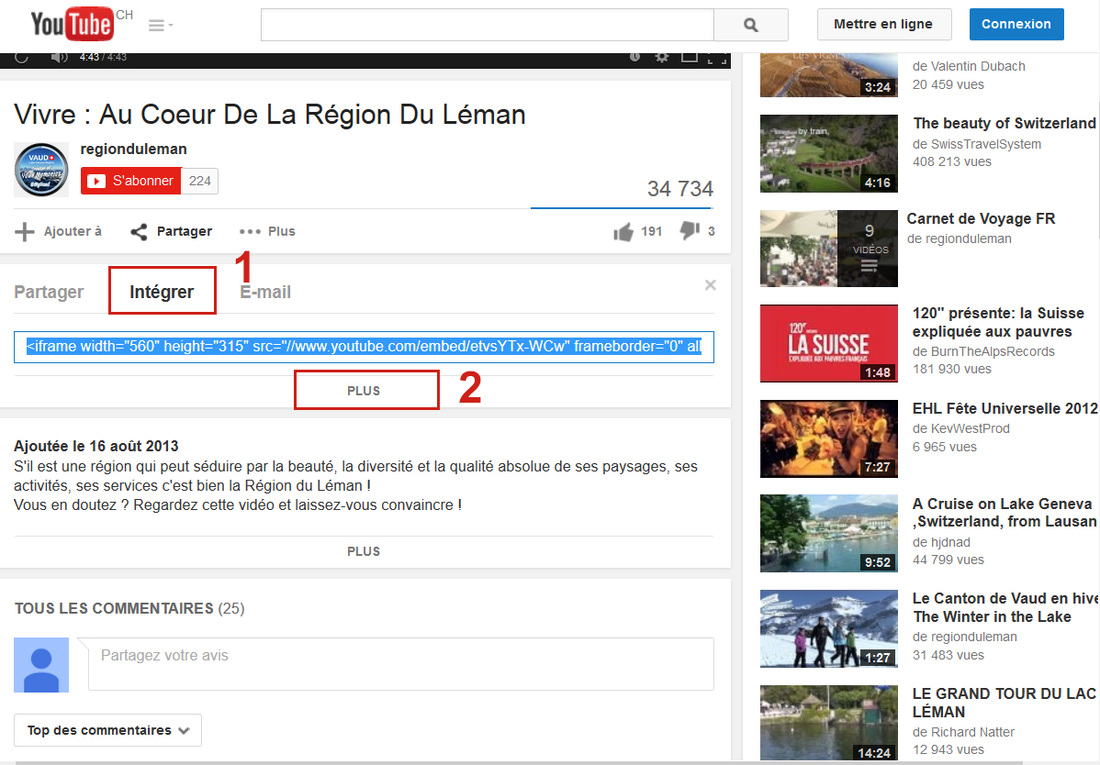Click the S'abonner subscribe button
This screenshot has height=765, width=1100.
131,181
